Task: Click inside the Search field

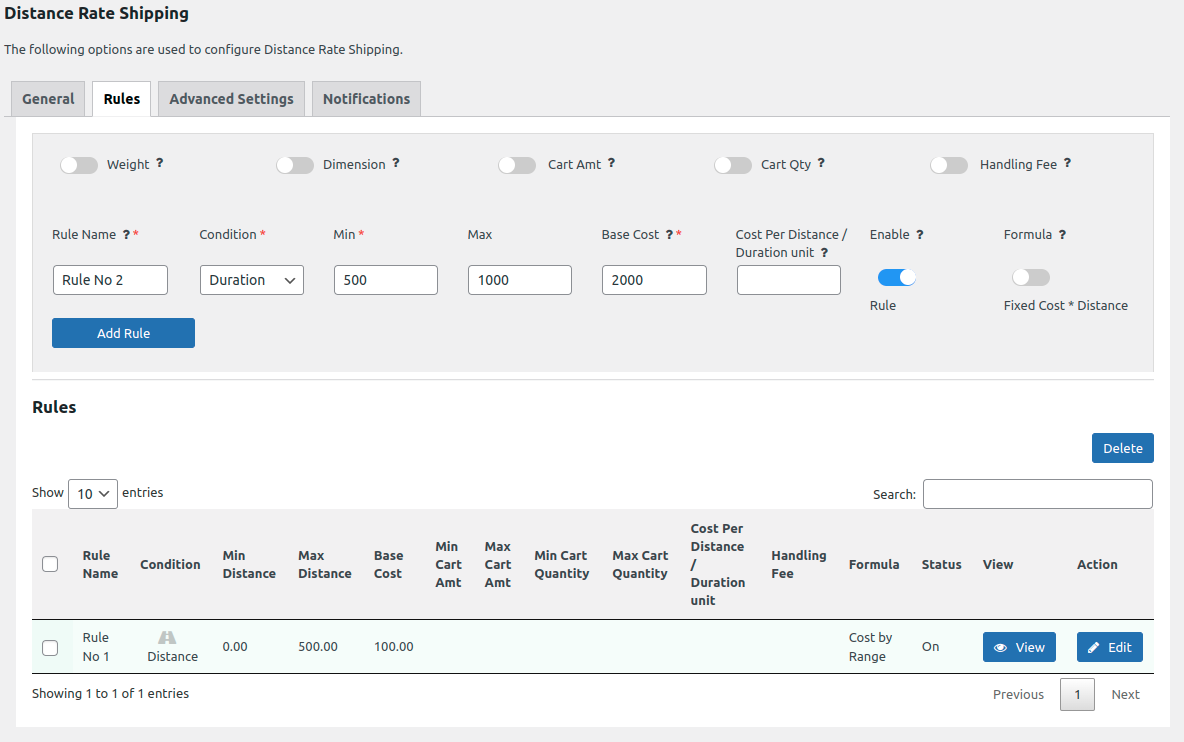Action: point(1037,493)
